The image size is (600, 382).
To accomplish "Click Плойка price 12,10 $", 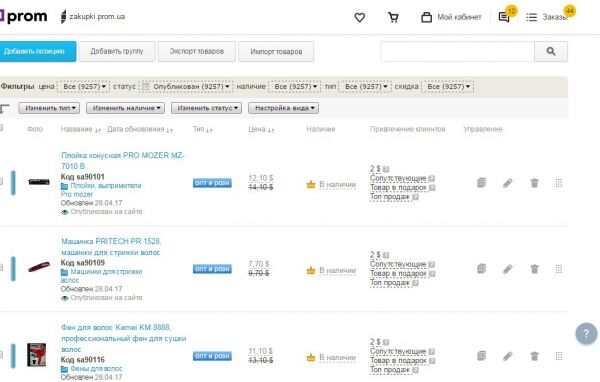I will click(x=261, y=178).
